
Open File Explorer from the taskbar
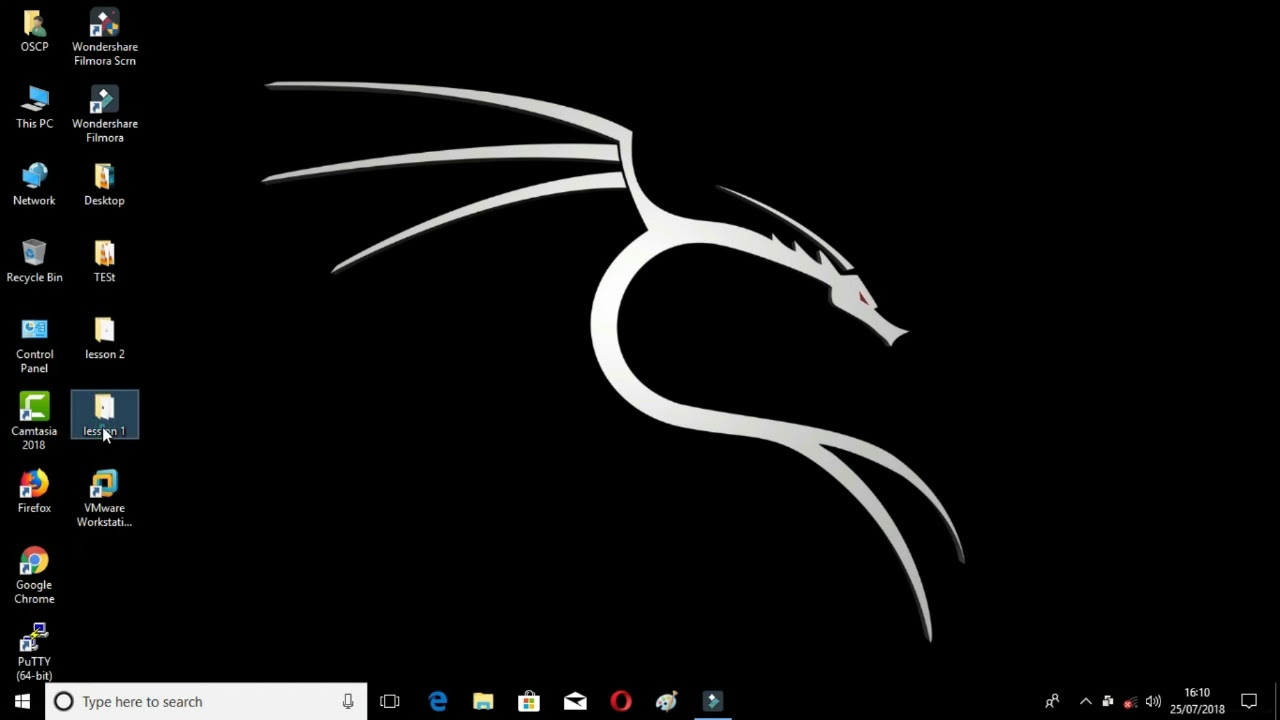[x=483, y=701]
